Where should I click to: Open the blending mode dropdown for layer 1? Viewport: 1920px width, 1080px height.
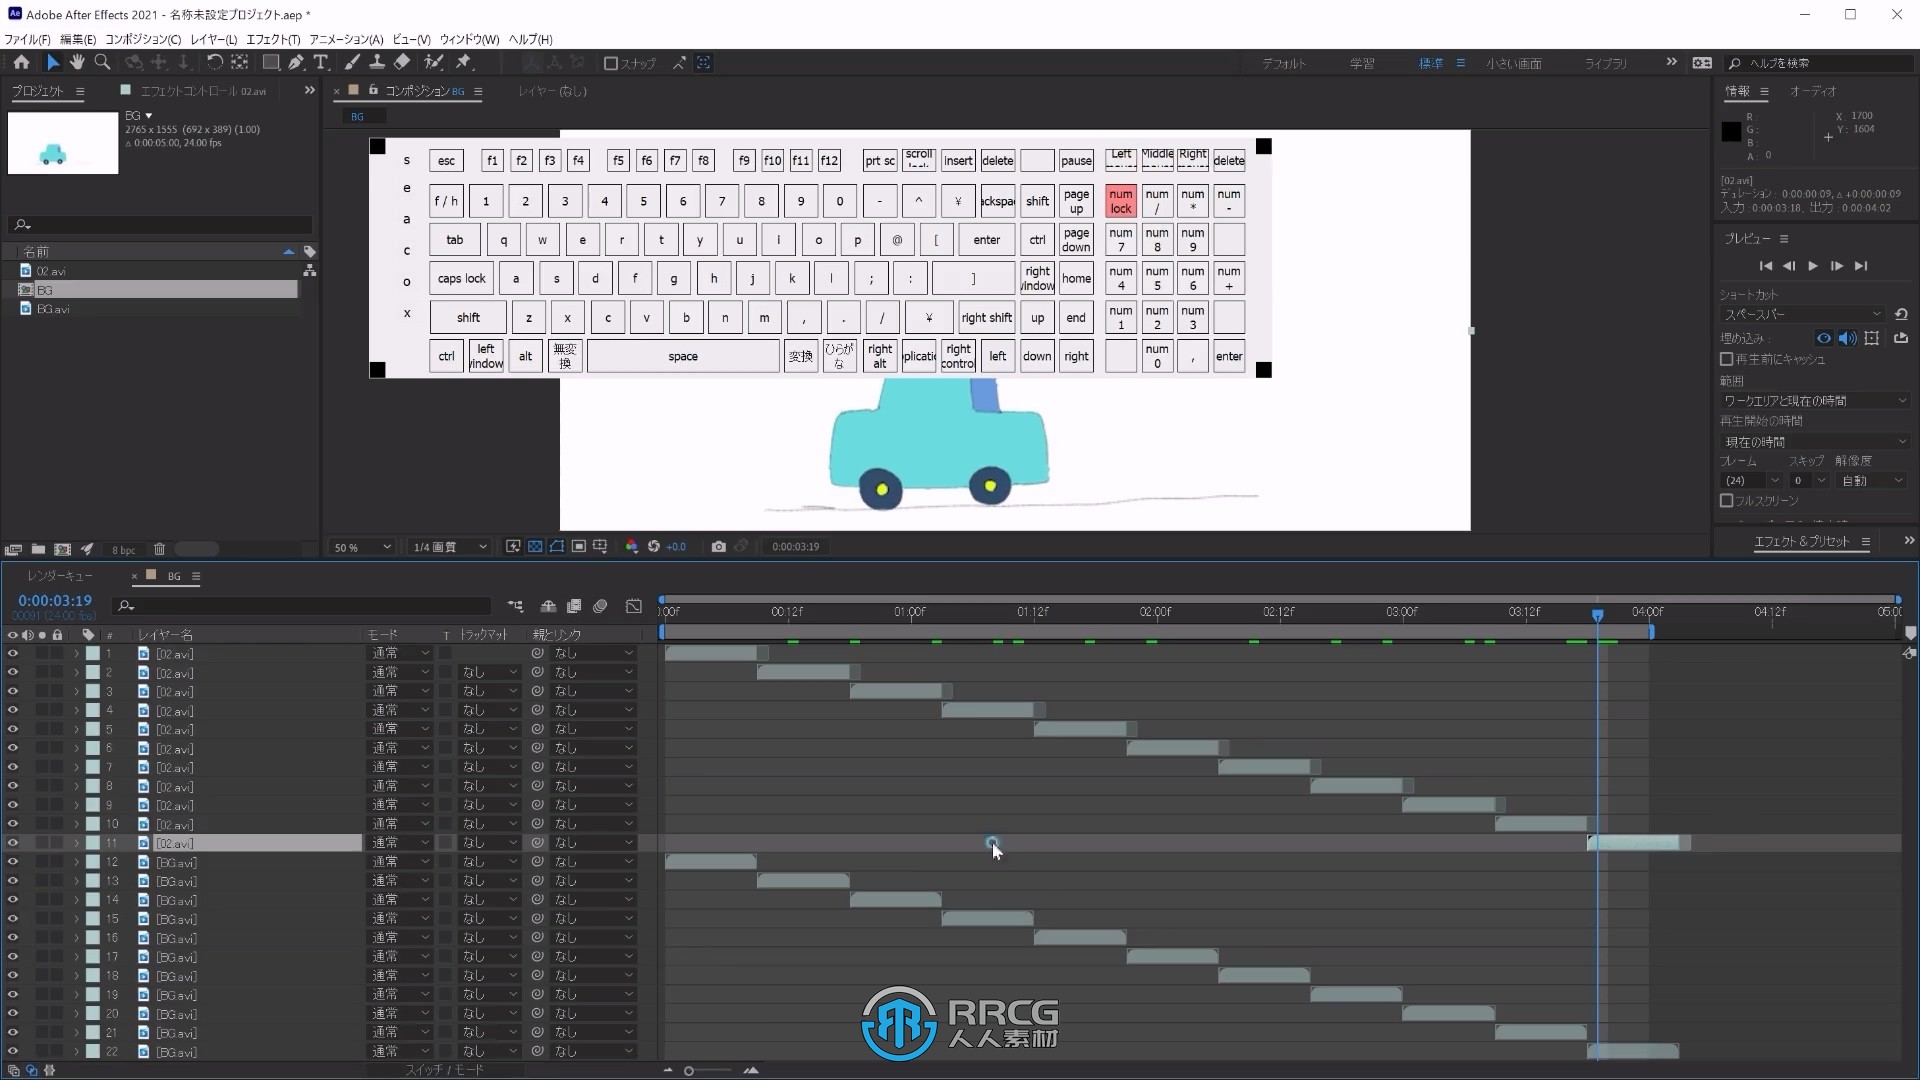coord(401,653)
